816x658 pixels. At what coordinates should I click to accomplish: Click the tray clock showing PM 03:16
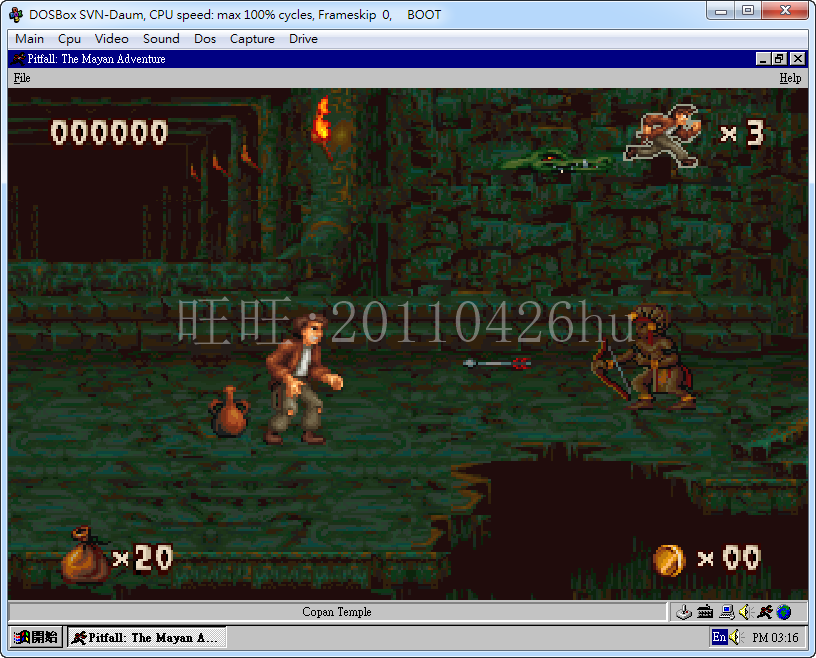(775, 637)
